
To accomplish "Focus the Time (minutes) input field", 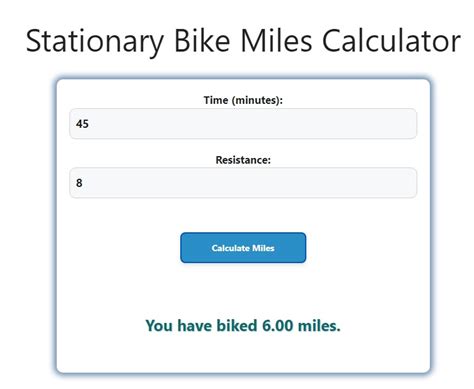I will pos(243,124).
